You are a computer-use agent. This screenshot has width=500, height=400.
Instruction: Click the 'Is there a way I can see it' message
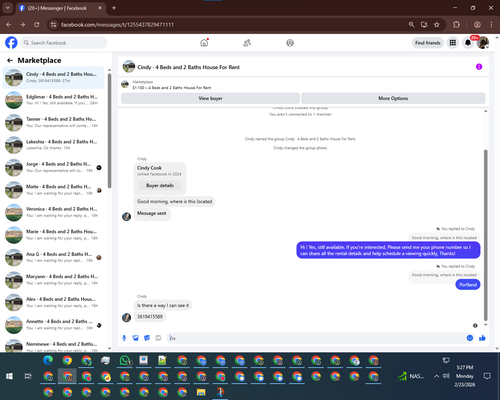coord(163,305)
